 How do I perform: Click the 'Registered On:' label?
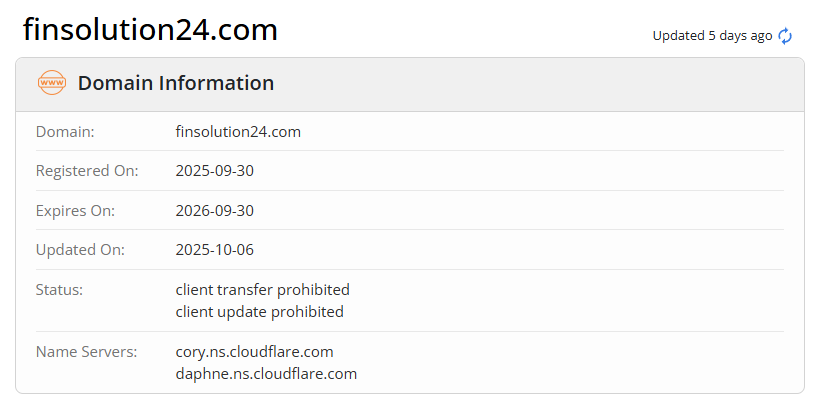[x=87, y=171]
